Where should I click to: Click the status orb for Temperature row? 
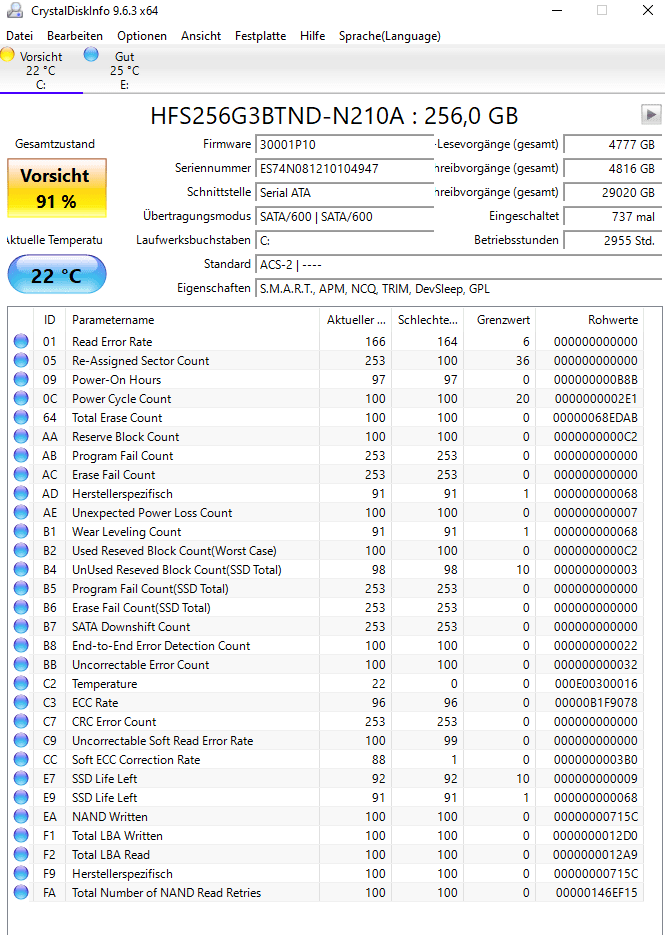click(x=21, y=684)
